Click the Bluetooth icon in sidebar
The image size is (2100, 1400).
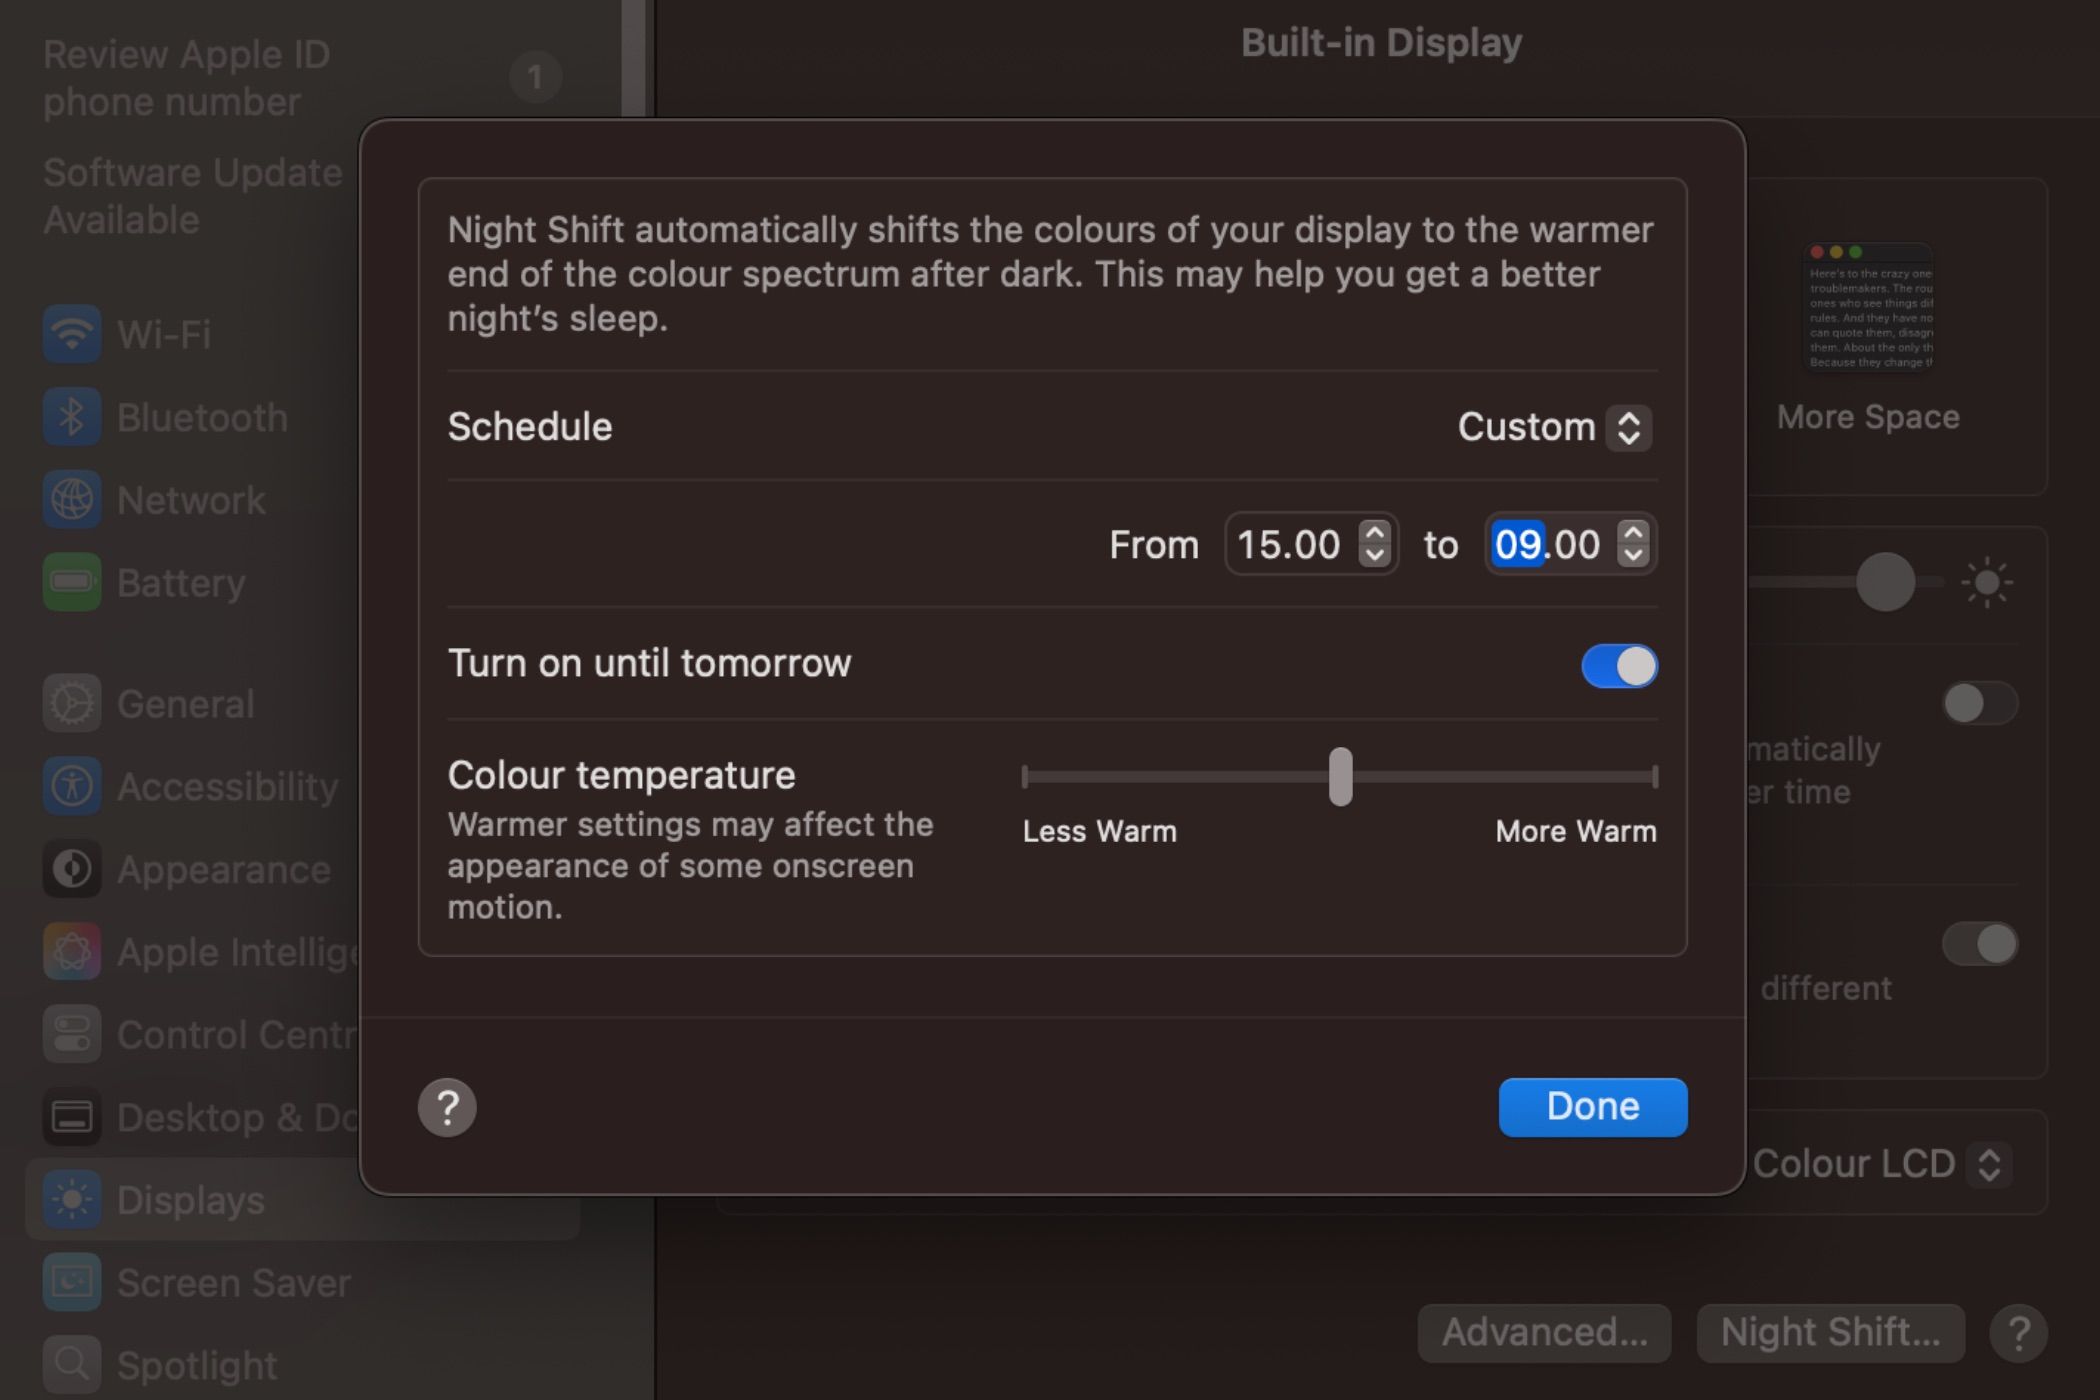[x=72, y=416]
